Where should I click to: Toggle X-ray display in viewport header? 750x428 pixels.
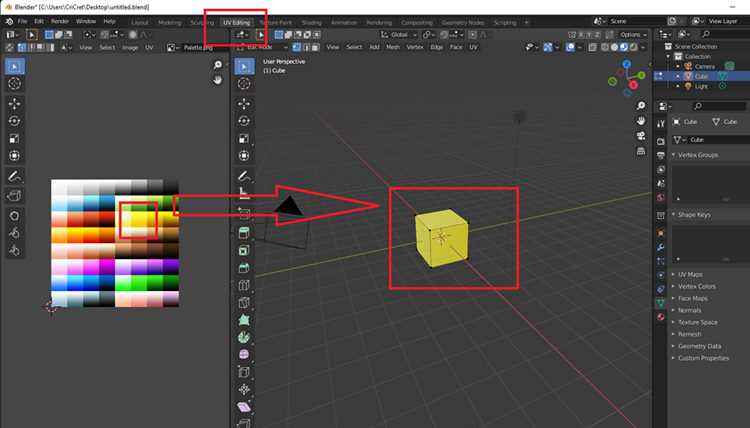click(x=593, y=47)
